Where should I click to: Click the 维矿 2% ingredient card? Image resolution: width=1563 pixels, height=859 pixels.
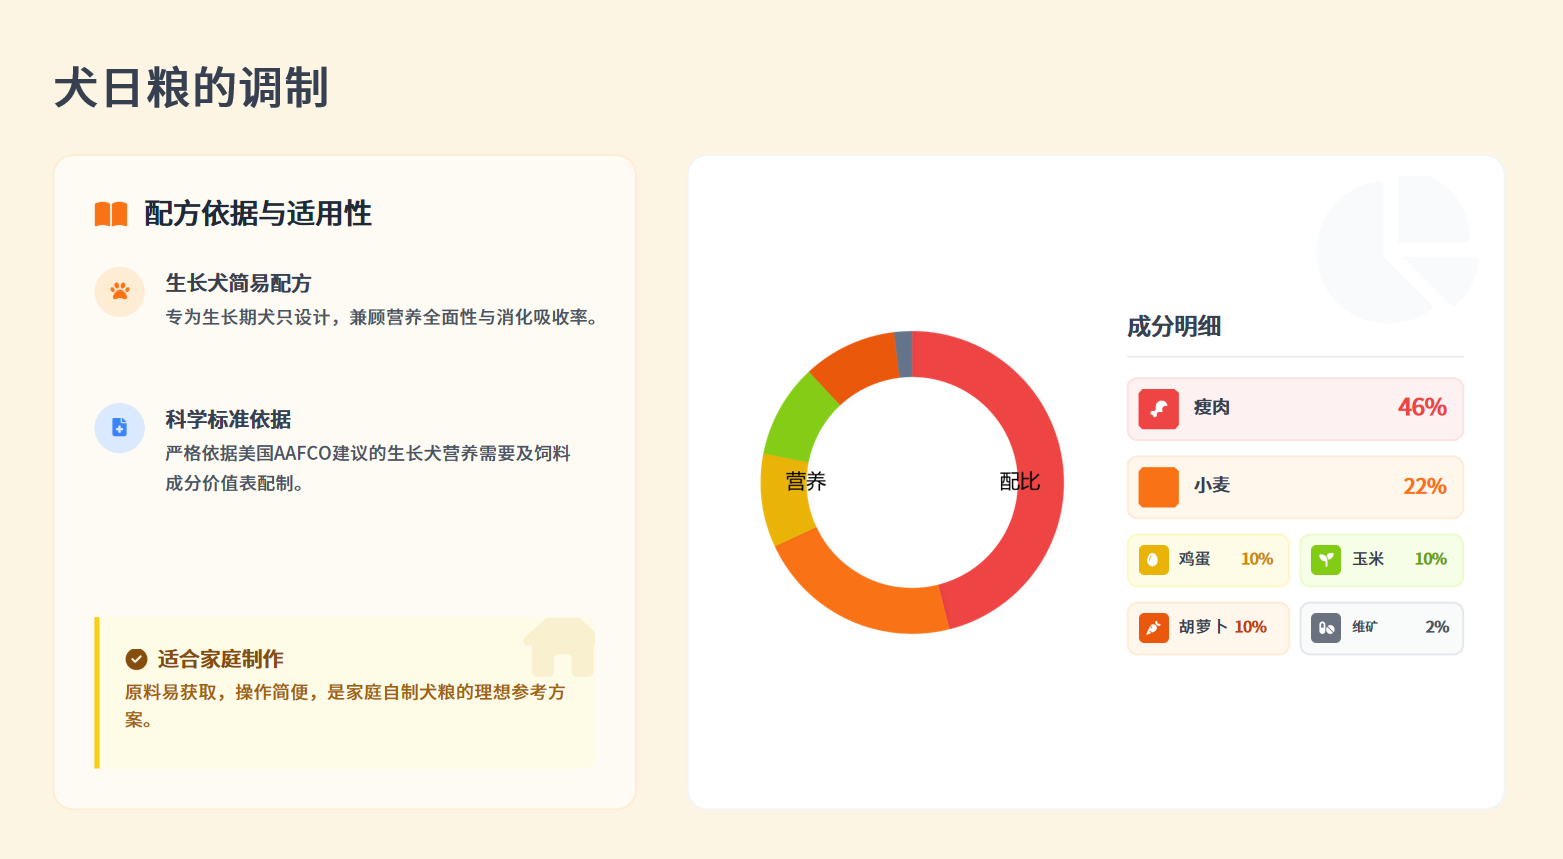(x=1381, y=628)
